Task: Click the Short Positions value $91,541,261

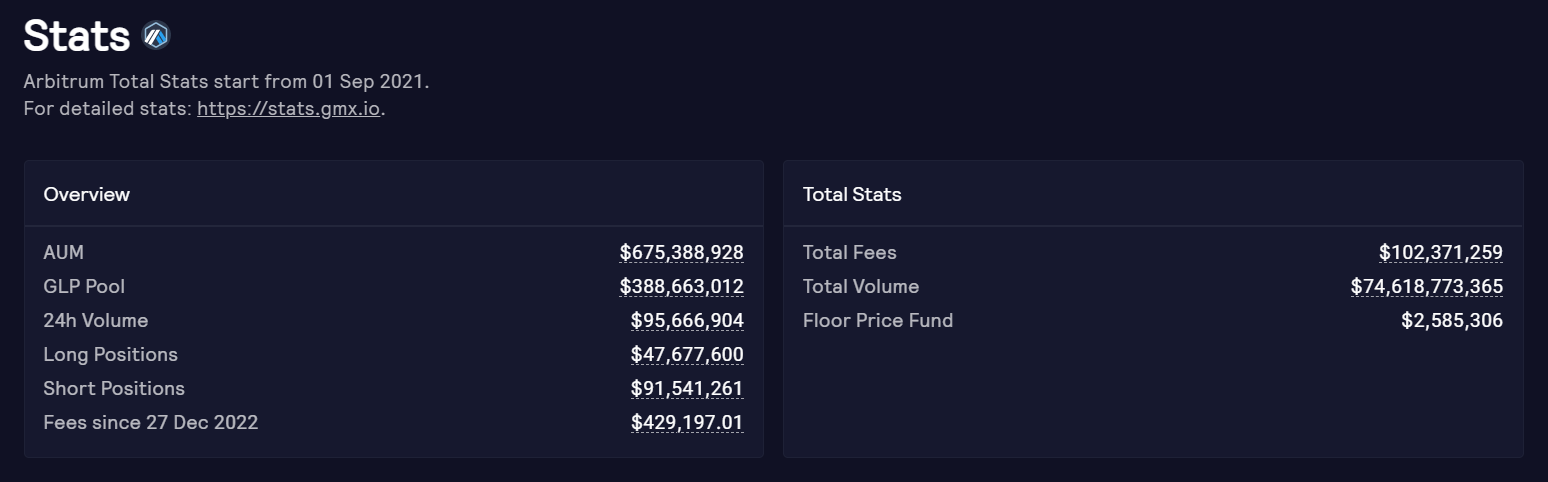Action: 687,388
